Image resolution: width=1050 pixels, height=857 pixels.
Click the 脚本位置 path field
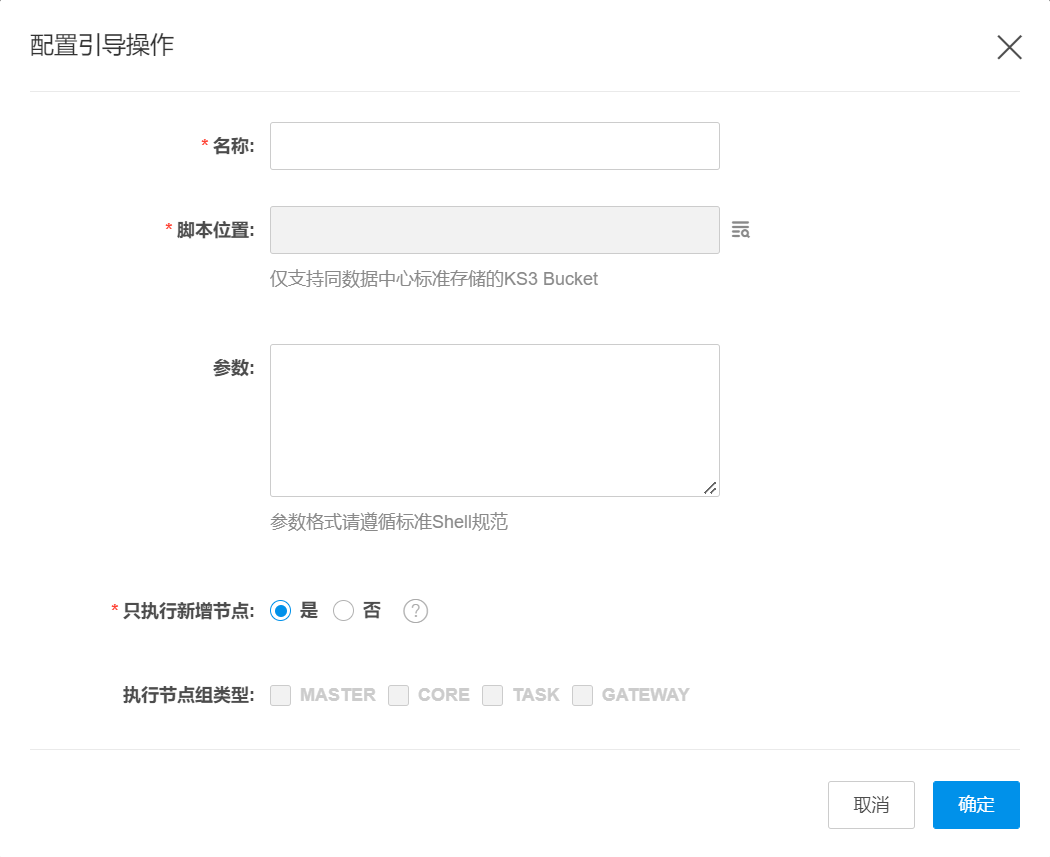tap(494, 230)
